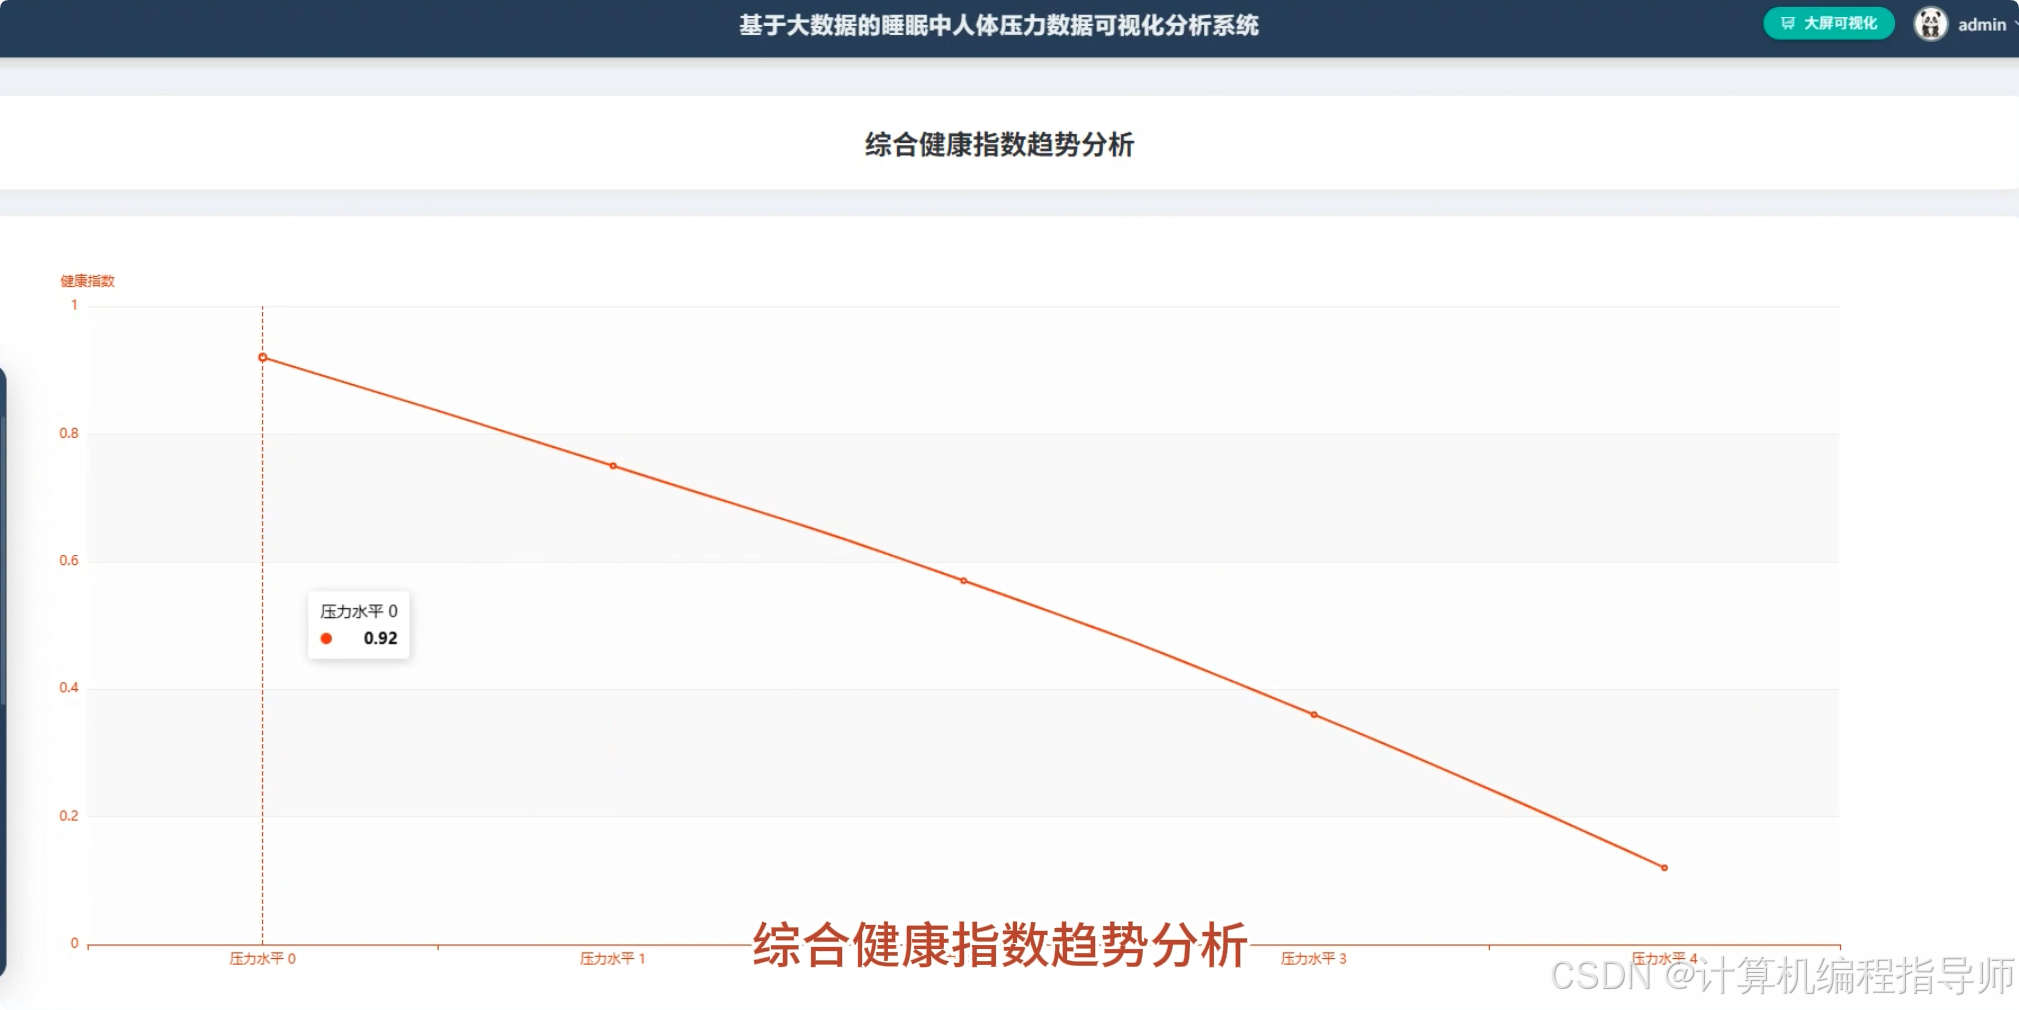
Task: Click the red series marker in tooltip
Action: click(x=326, y=638)
